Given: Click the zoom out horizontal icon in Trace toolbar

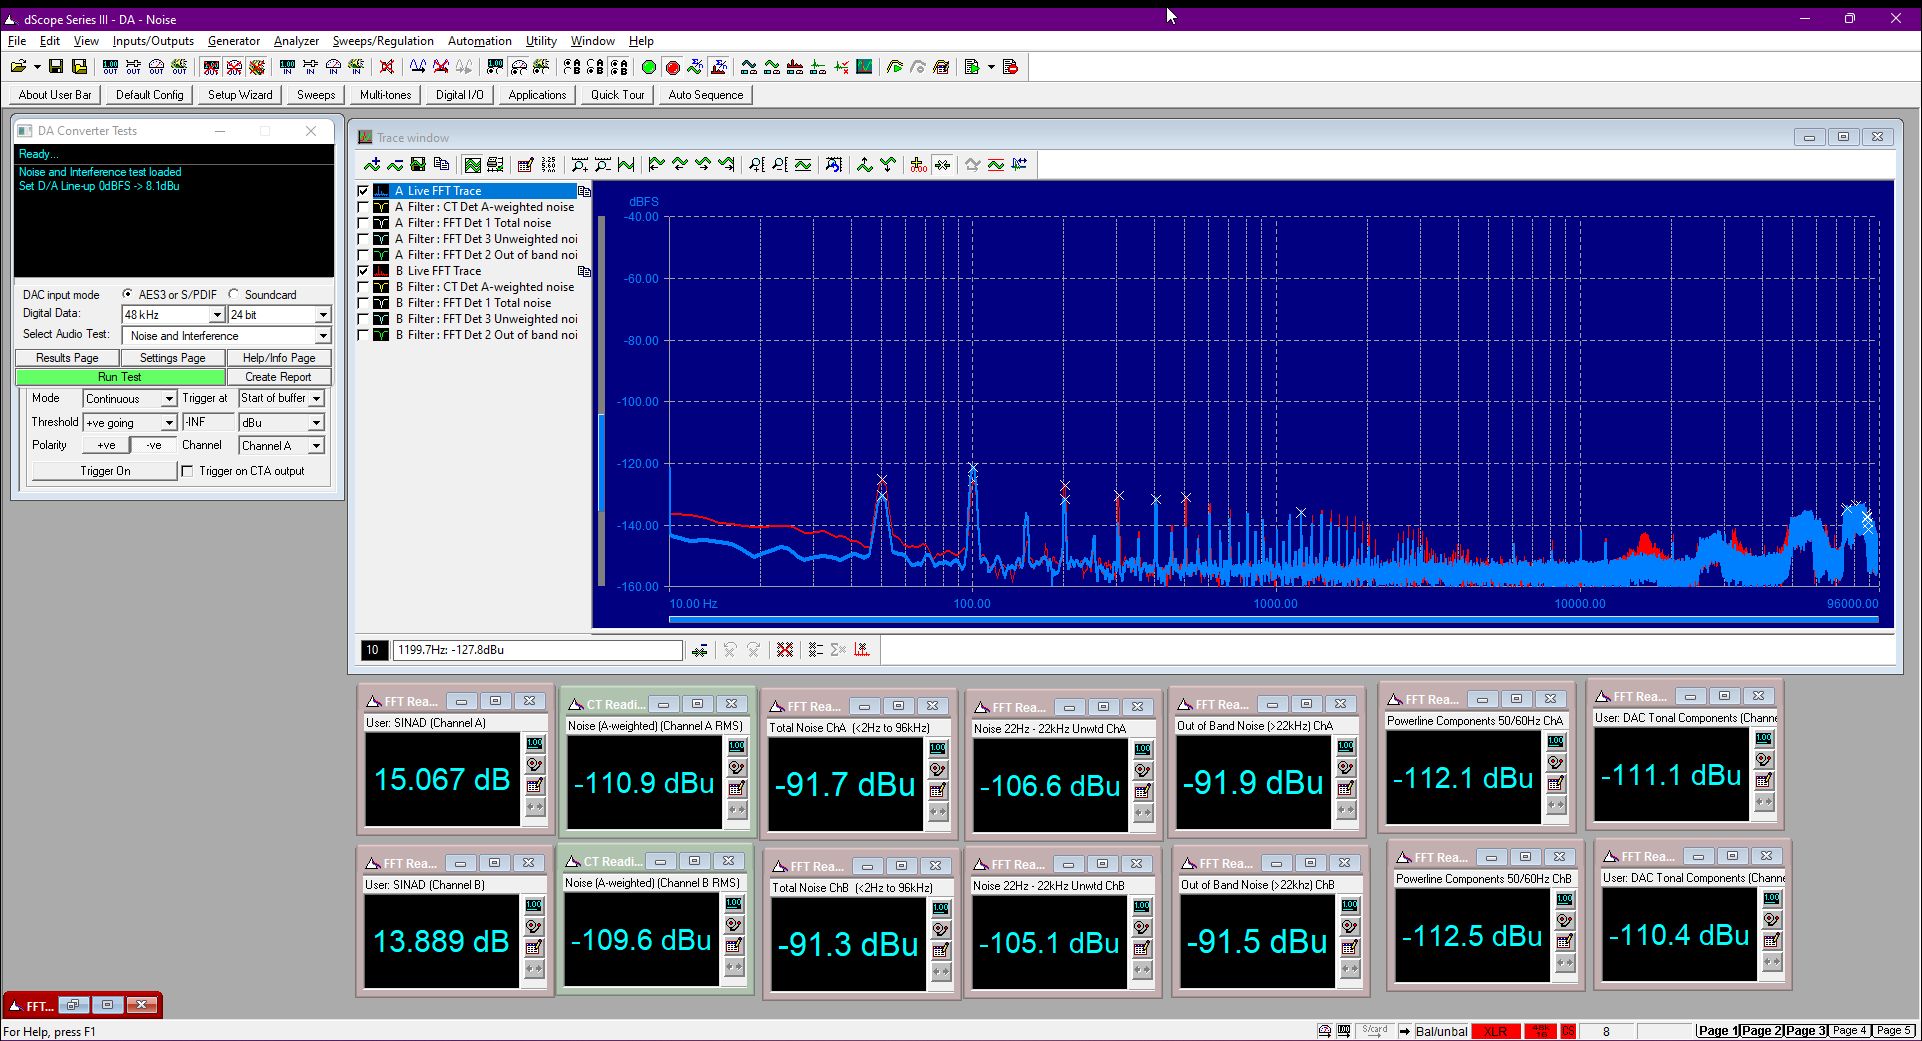Looking at the screenshot, I should tap(603, 165).
